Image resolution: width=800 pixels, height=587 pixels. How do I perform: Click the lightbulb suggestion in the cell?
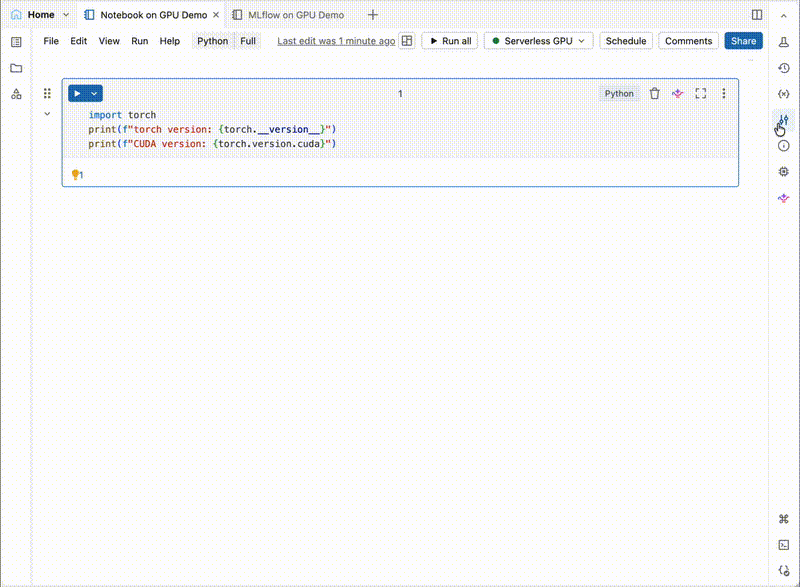click(x=77, y=175)
